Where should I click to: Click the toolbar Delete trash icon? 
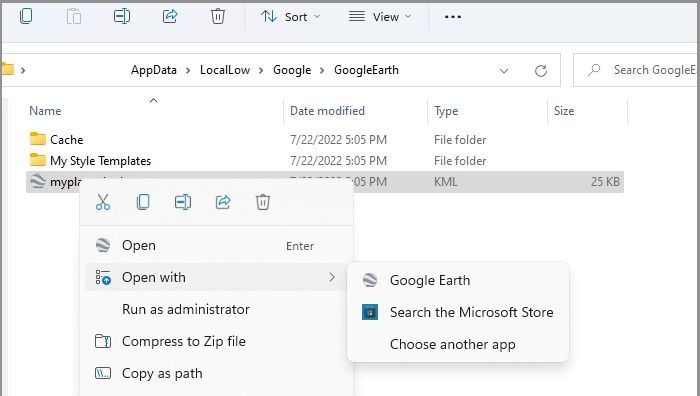click(x=217, y=17)
